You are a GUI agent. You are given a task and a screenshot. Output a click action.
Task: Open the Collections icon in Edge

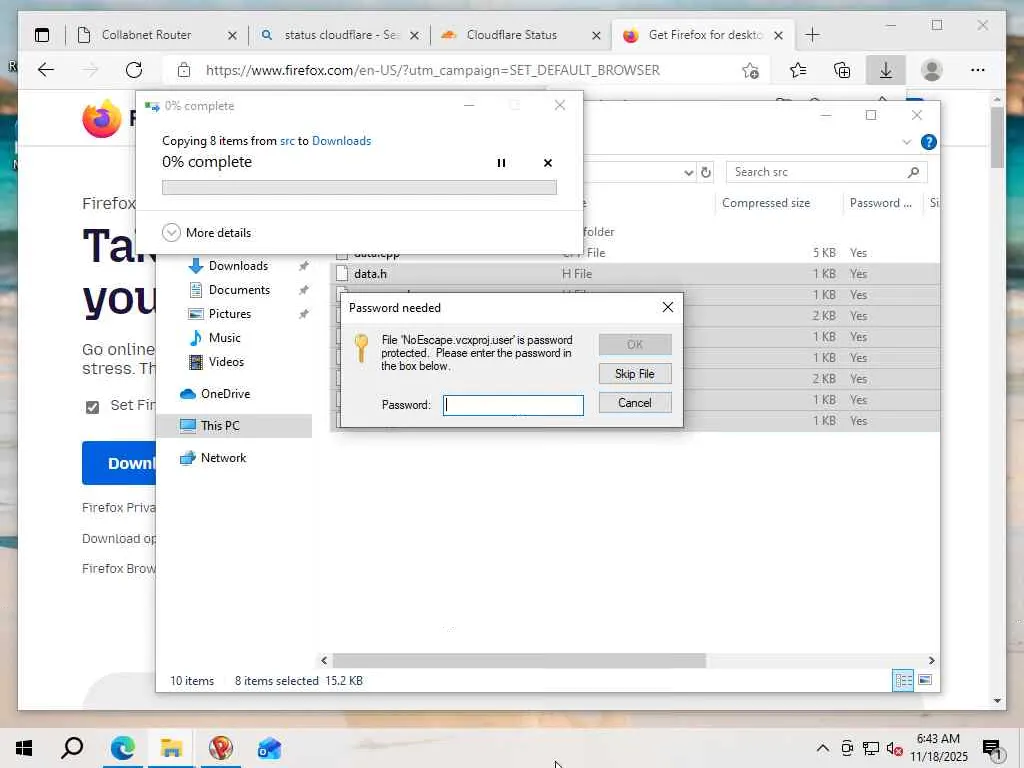[842, 70]
